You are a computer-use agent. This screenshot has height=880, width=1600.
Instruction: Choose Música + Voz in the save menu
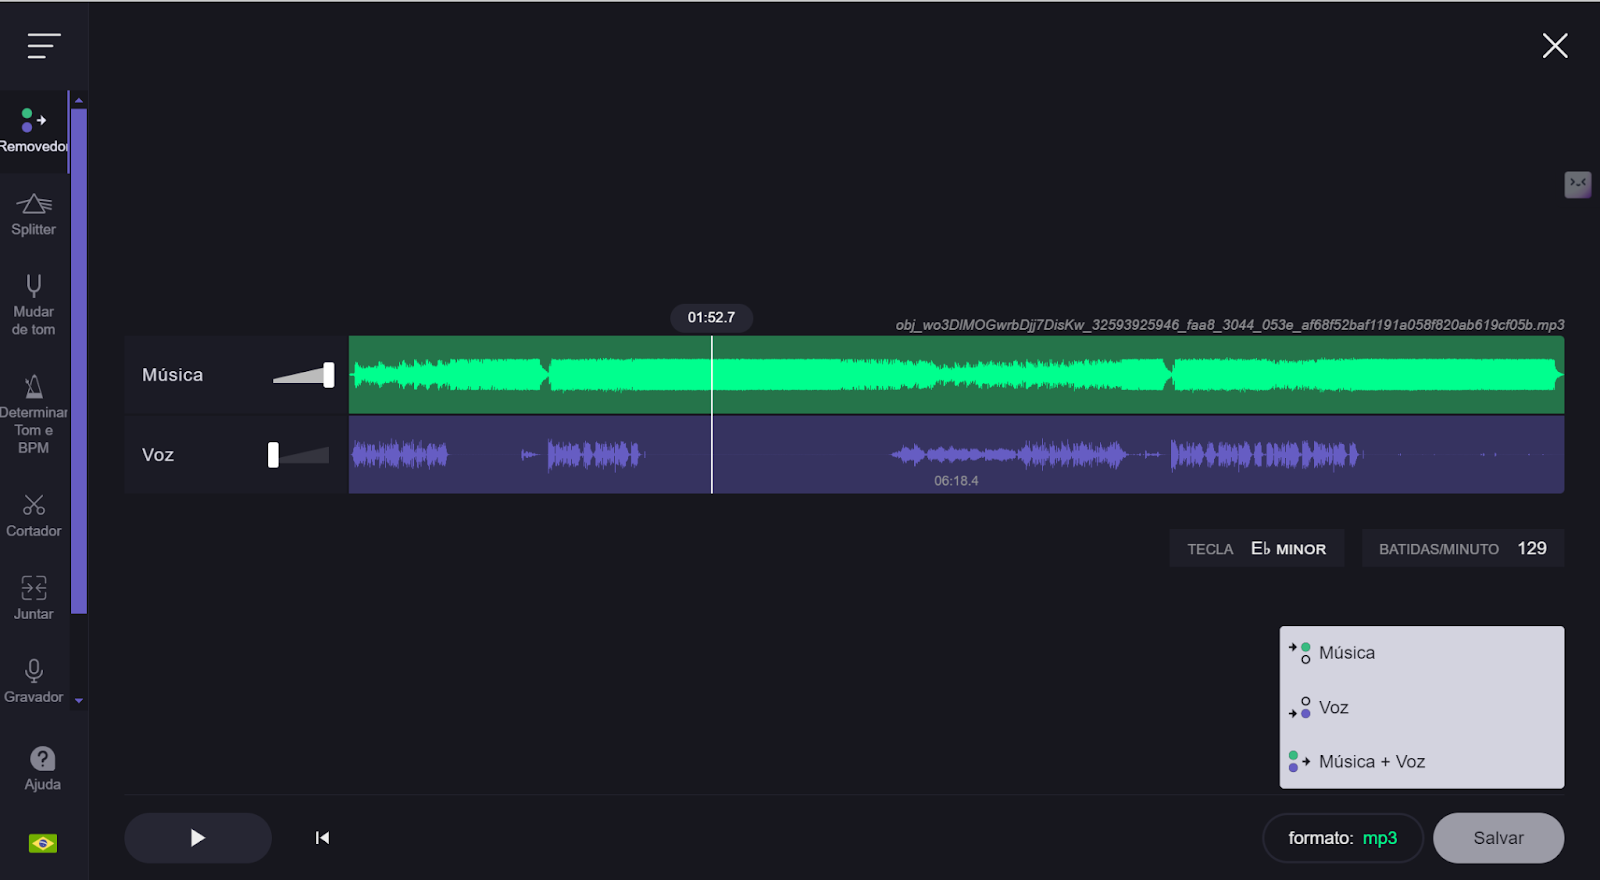tap(1422, 762)
